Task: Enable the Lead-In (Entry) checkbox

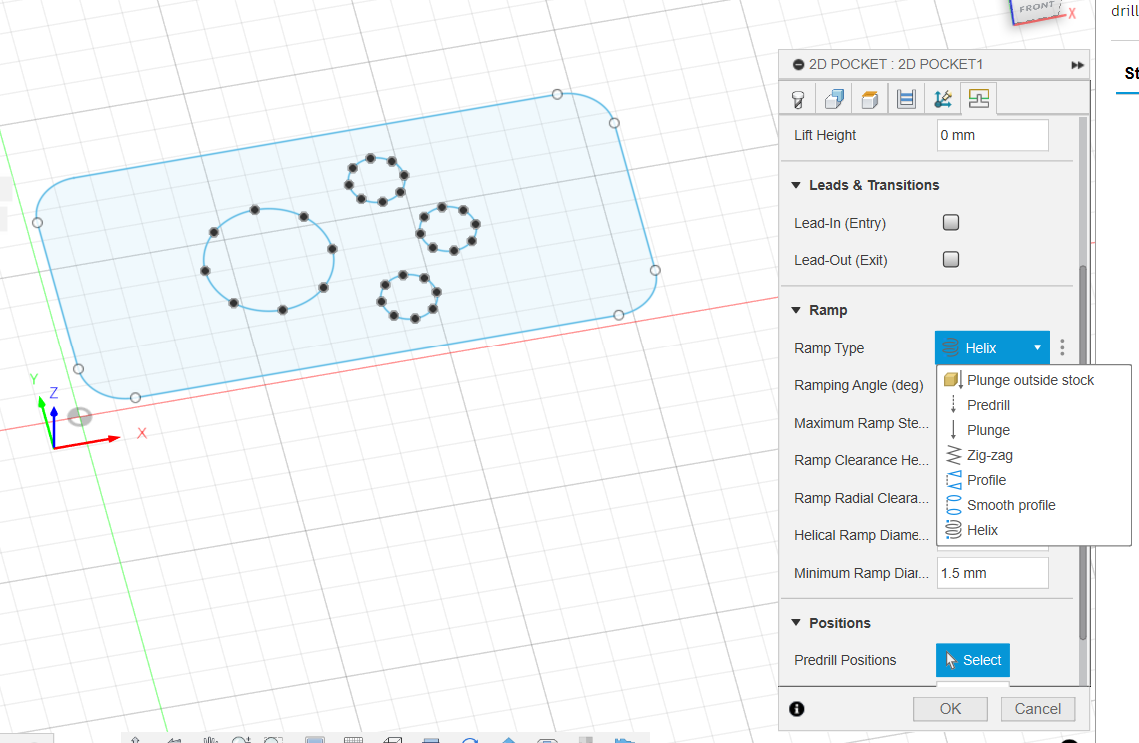Action: [950, 222]
